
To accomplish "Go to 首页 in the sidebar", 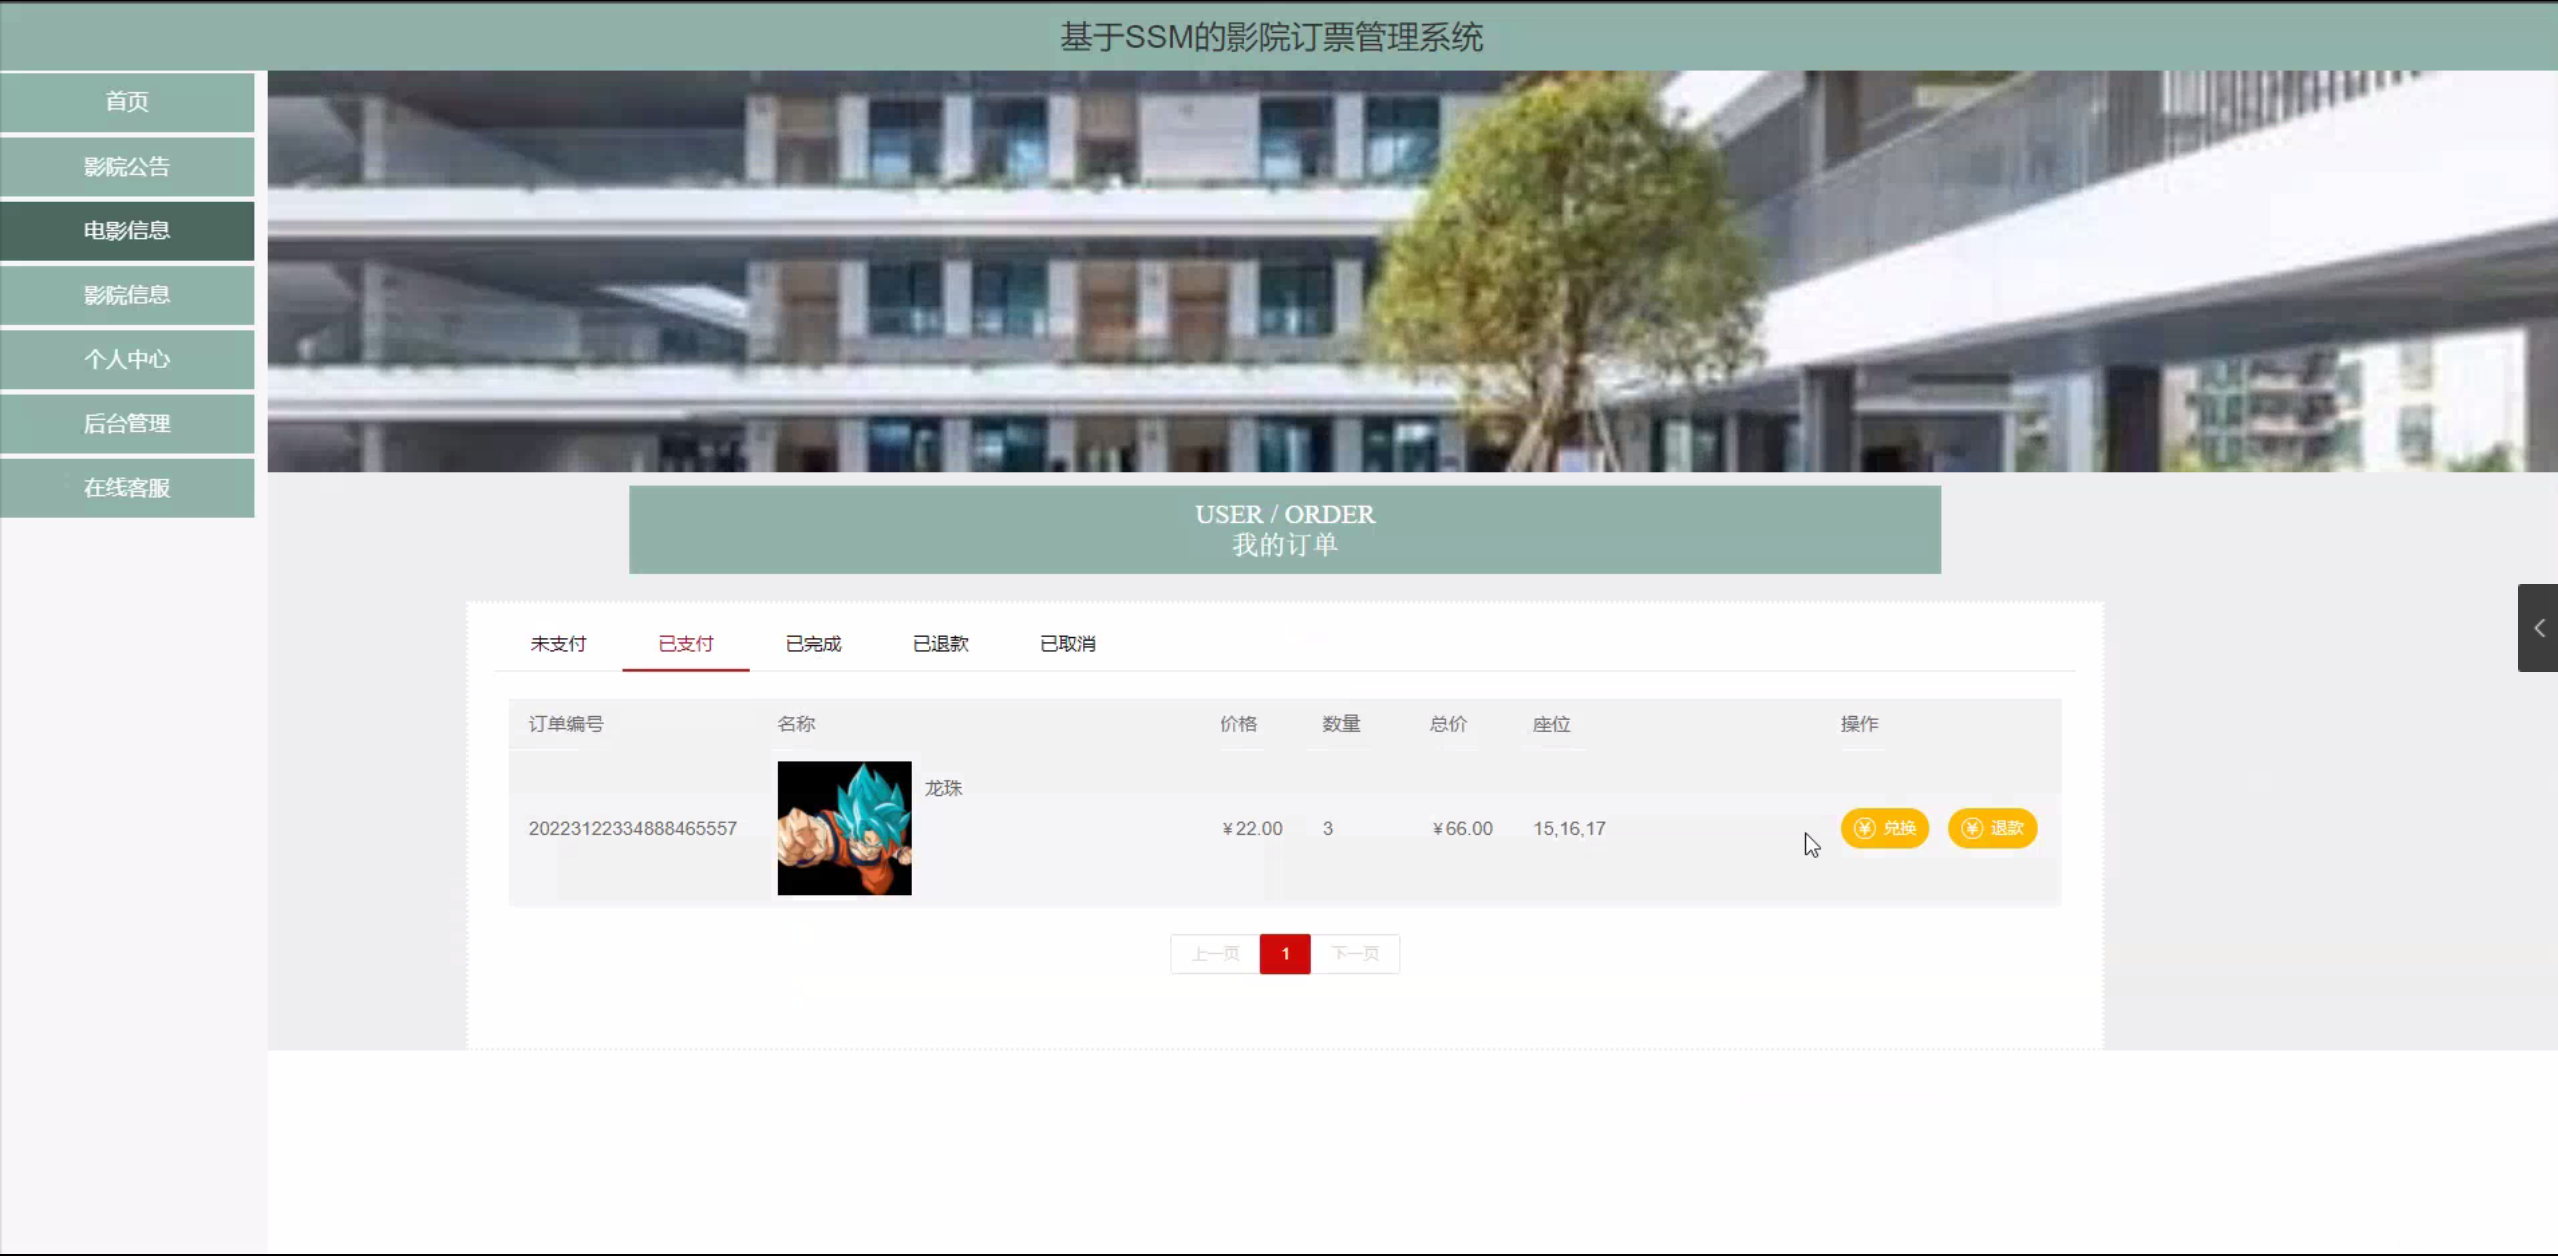I will tap(127, 102).
